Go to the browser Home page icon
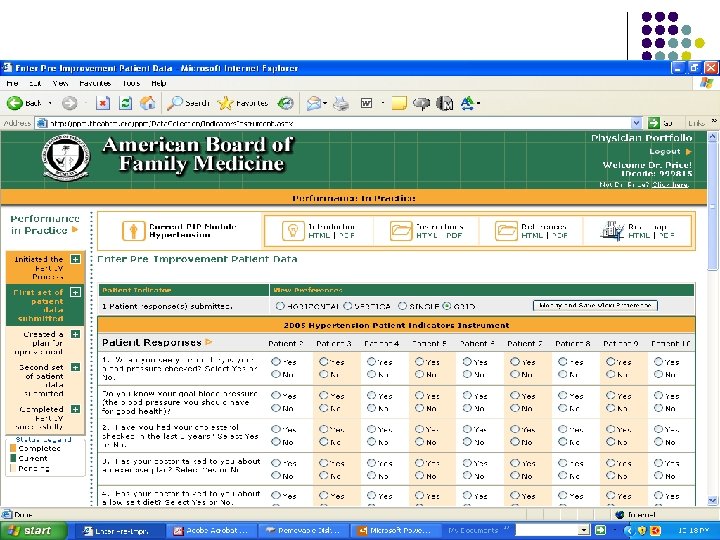 pos(148,103)
